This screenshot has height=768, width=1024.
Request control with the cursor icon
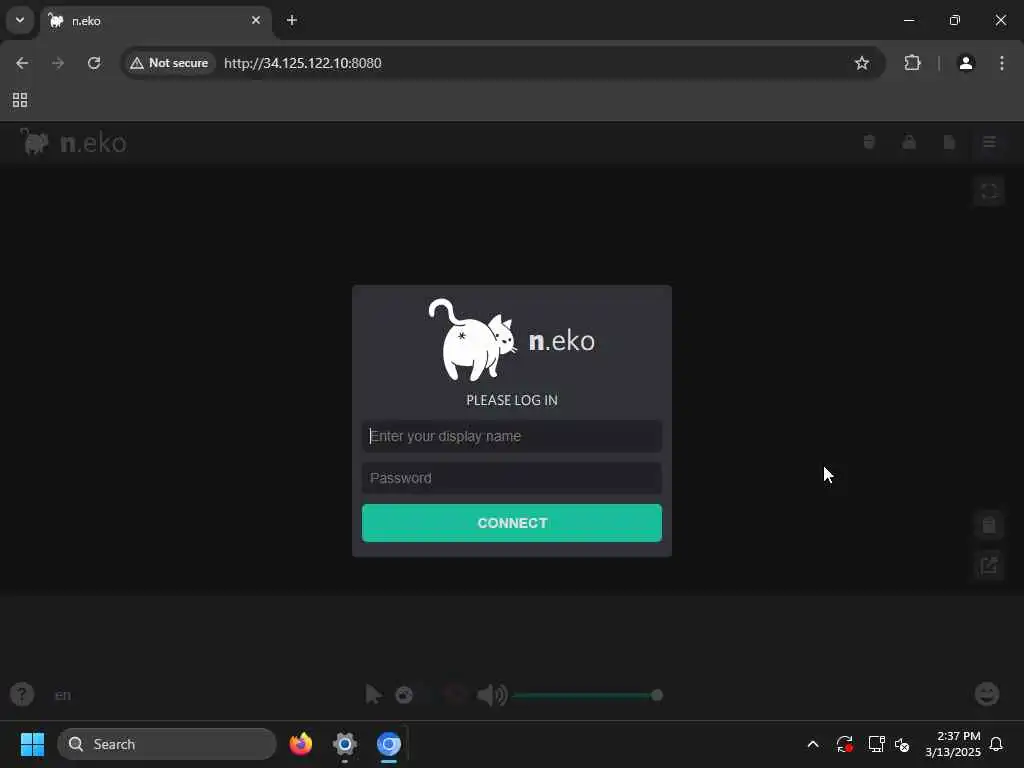(x=374, y=694)
